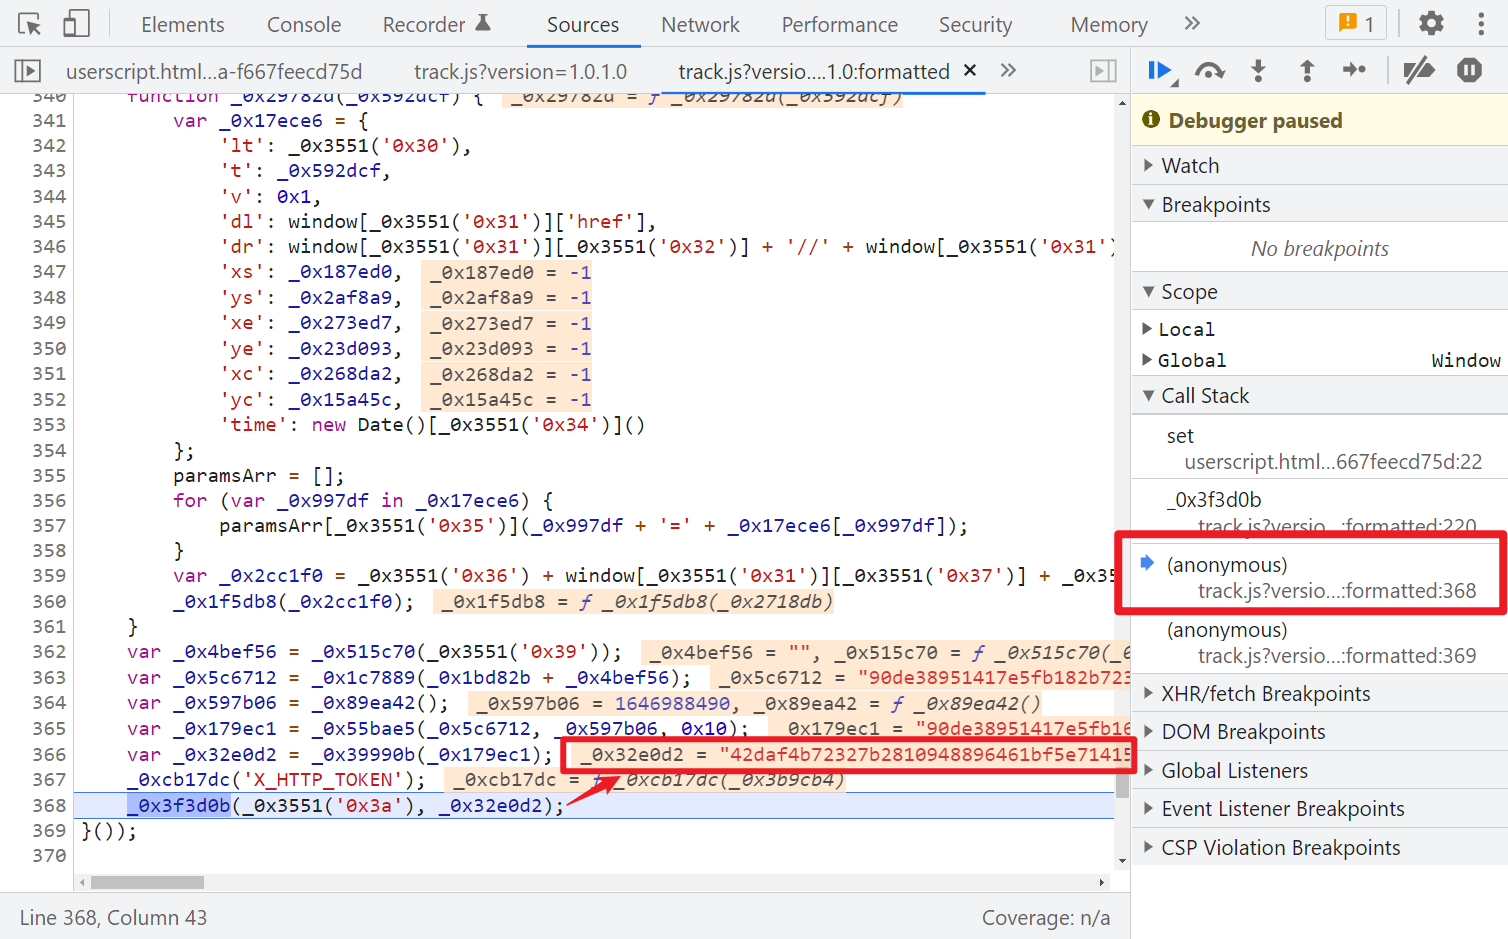Expand DOM Breakpoints section

[x=1319, y=731]
